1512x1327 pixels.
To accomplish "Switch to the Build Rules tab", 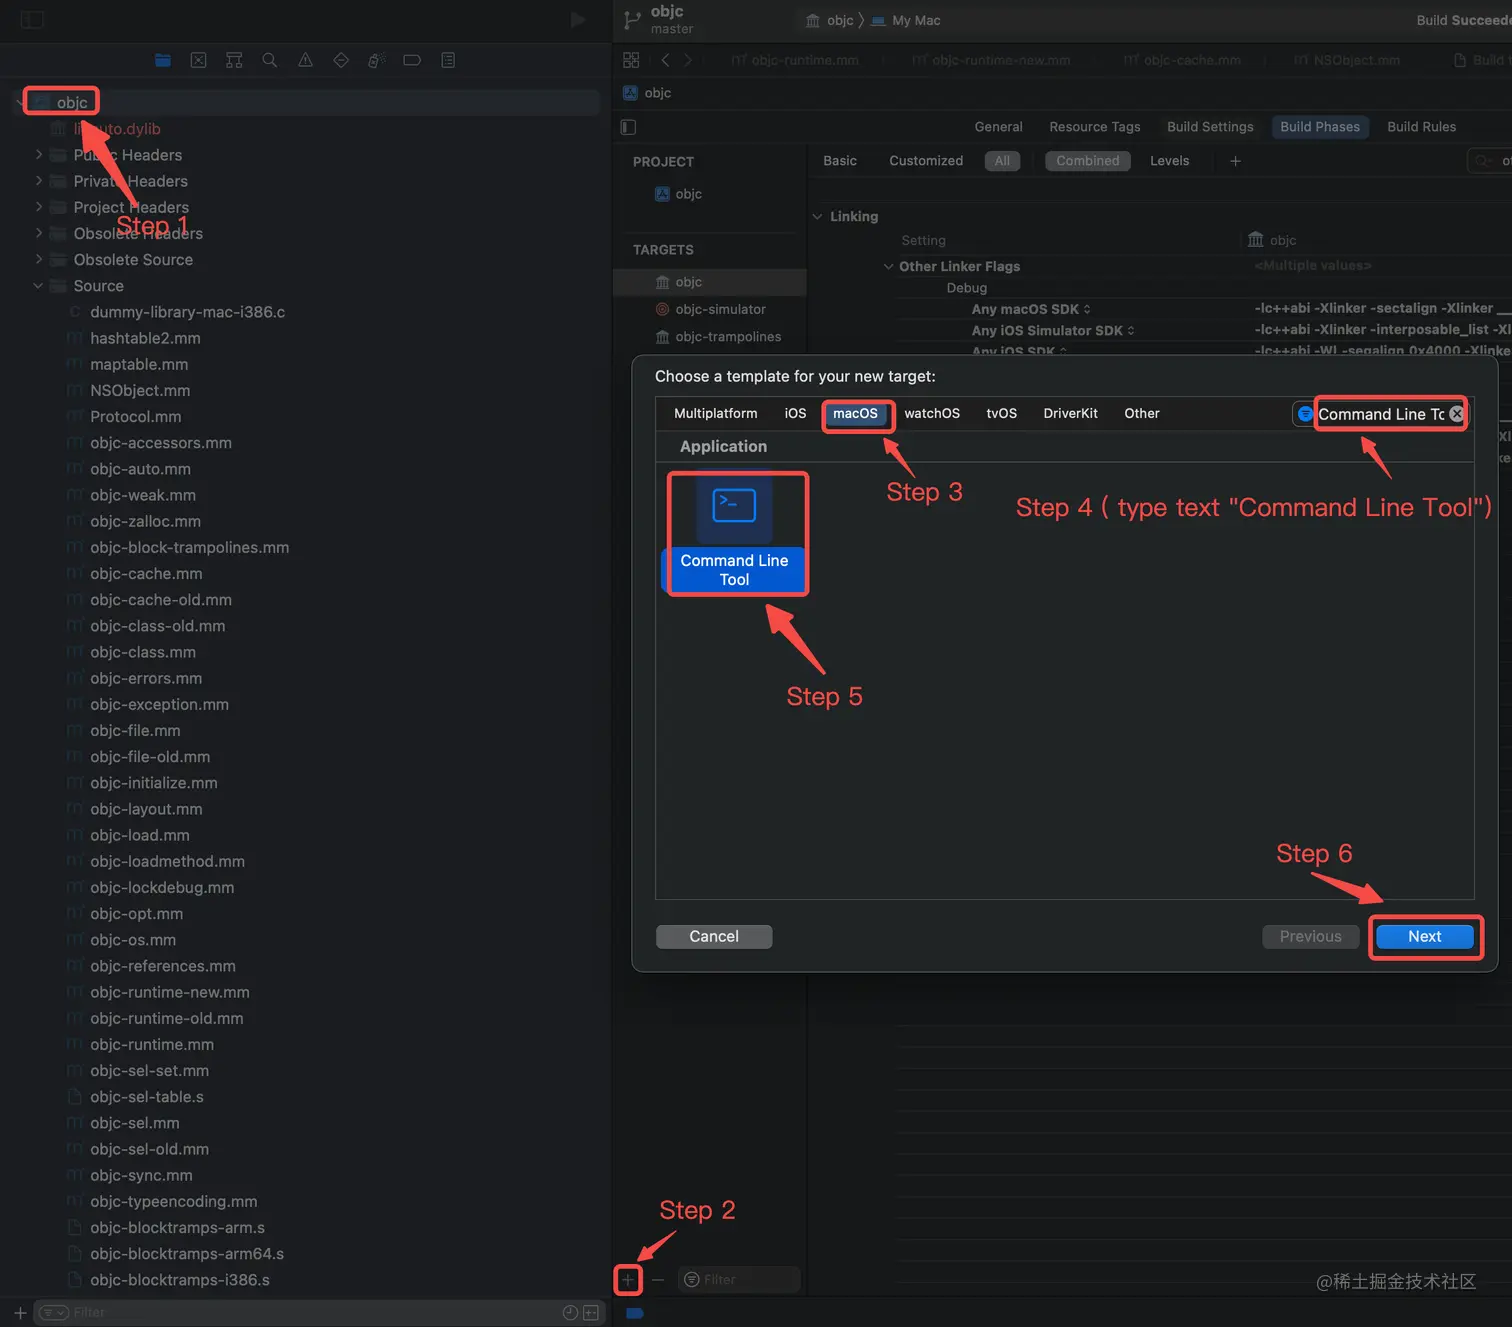I will pos(1421,127).
